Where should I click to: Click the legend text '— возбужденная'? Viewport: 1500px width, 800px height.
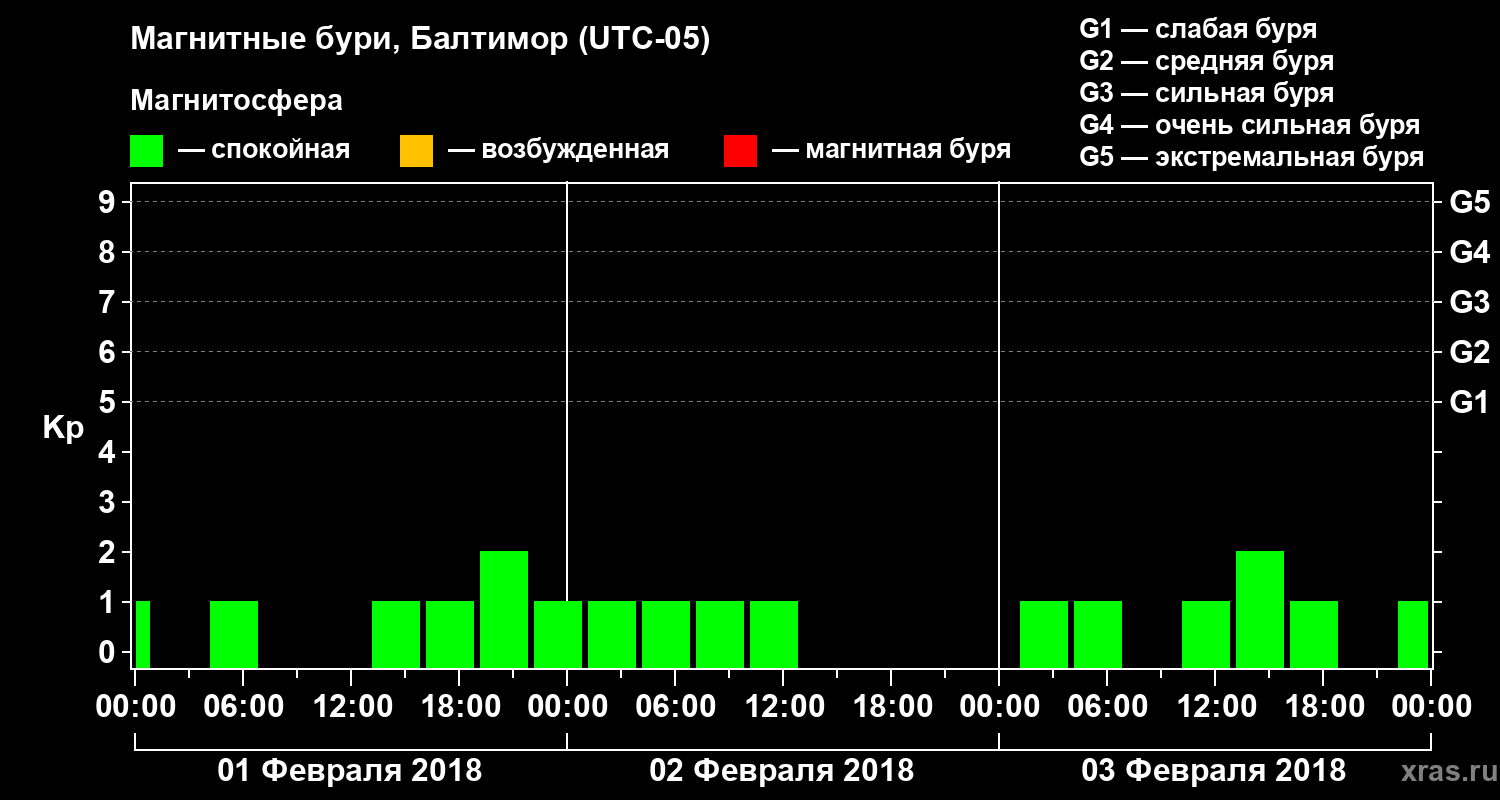[x=558, y=150]
